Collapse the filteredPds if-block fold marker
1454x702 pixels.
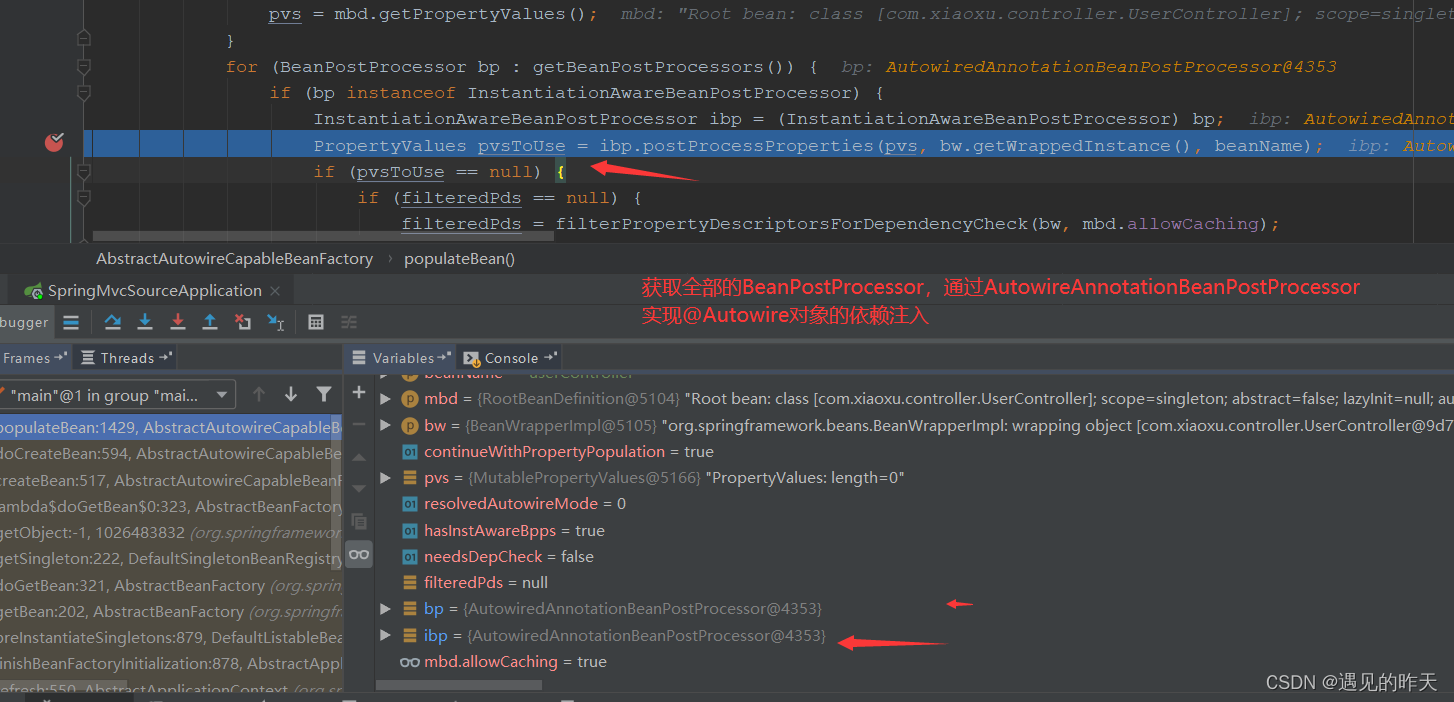(84, 198)
